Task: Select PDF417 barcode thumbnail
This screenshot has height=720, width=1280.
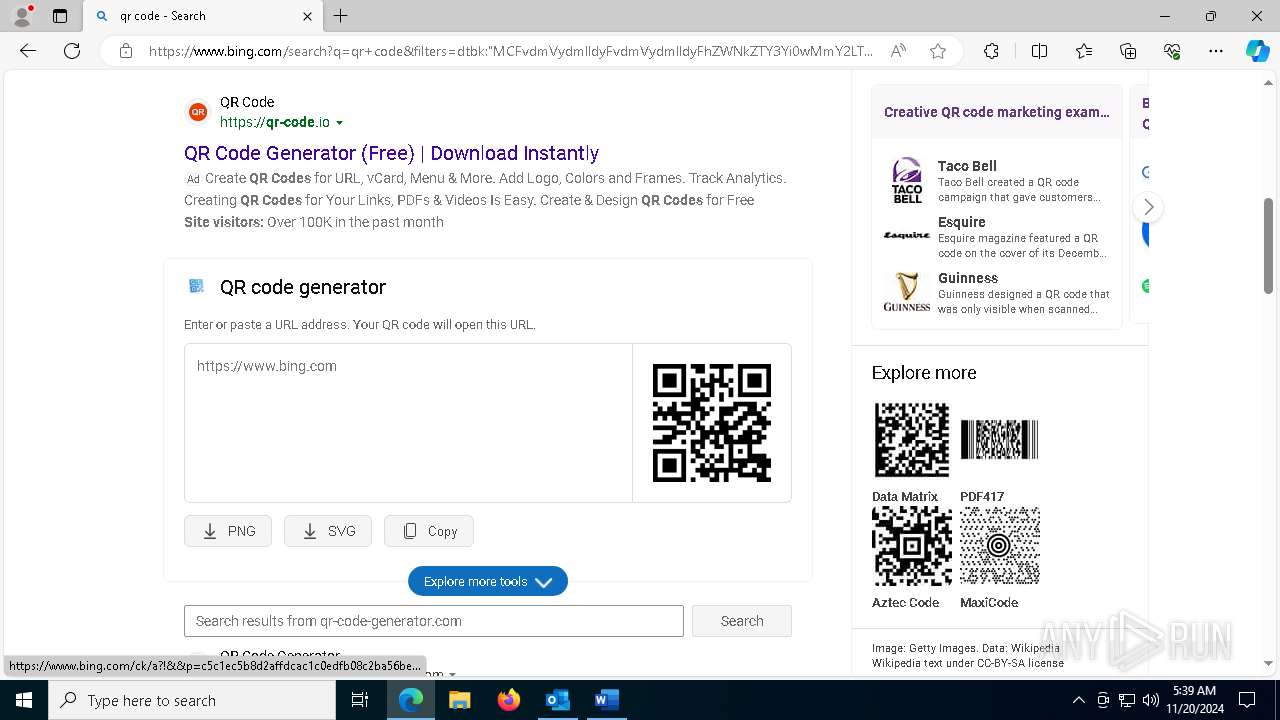Action: point(999,440)
